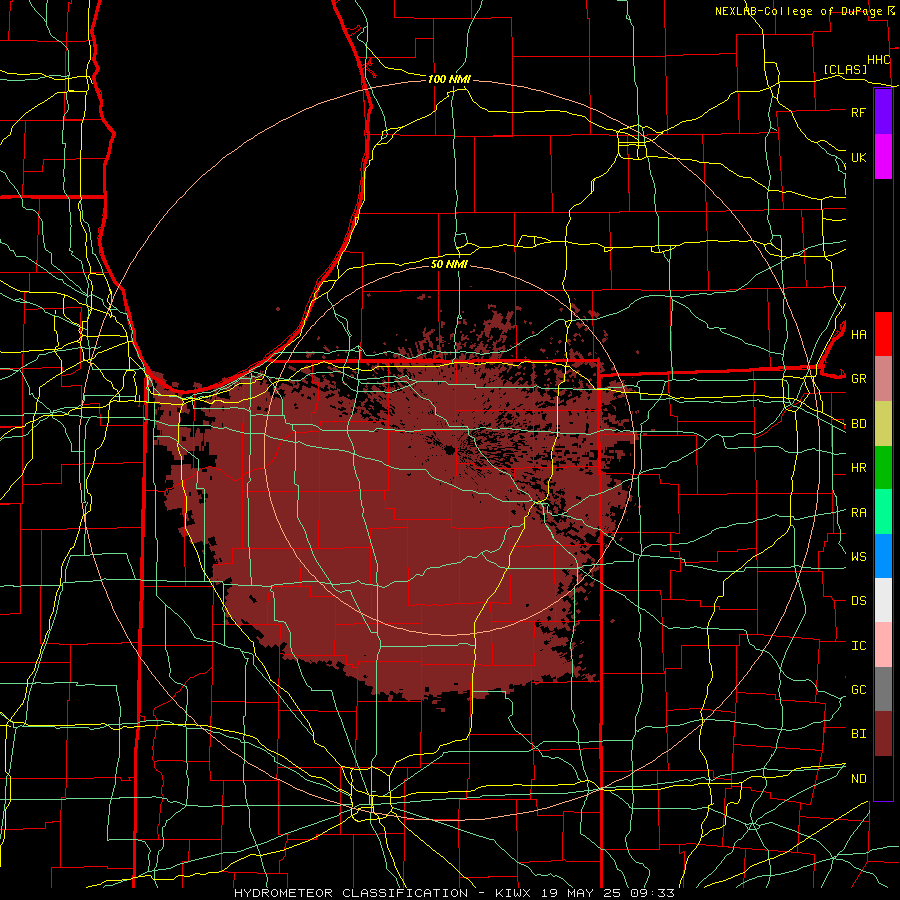900x900 pixels.
Task: Pick the white DS legend swatch
Action: pos(883,600)
